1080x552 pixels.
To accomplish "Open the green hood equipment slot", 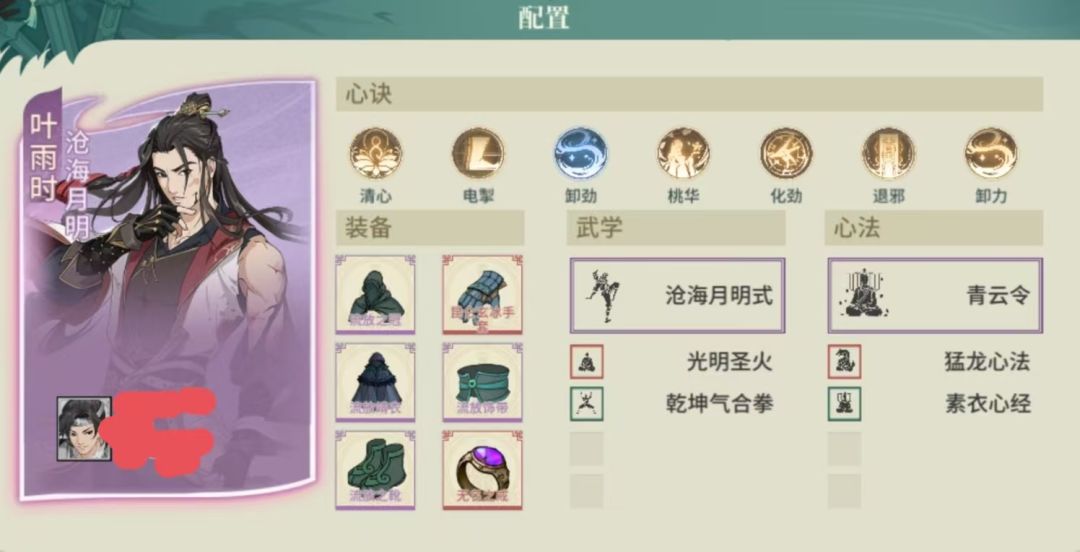I will pos(375,294).
